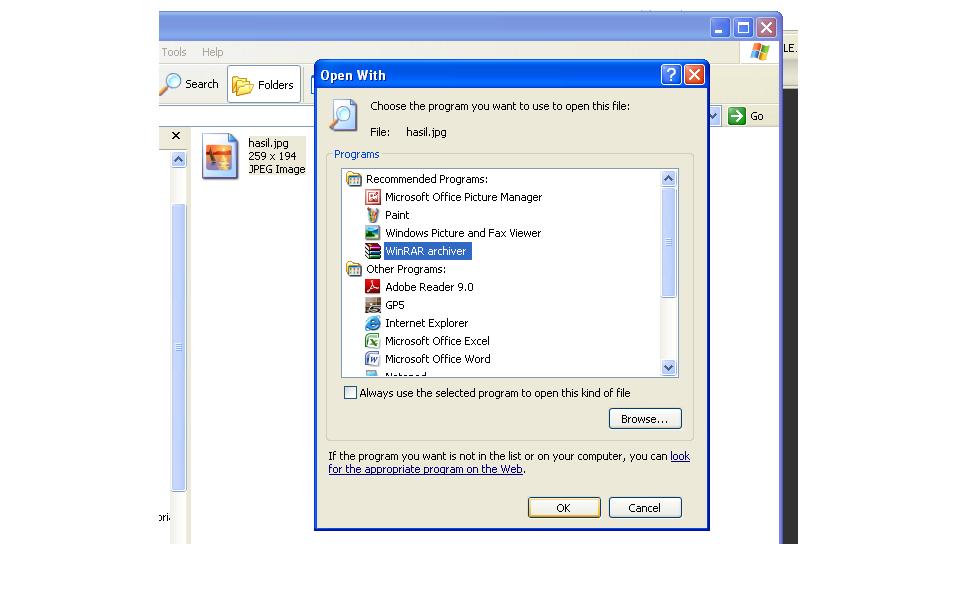Viewport: 962px width, 612px height.
Task: Select the GP5 entry text
Action: tap(394, 305)
